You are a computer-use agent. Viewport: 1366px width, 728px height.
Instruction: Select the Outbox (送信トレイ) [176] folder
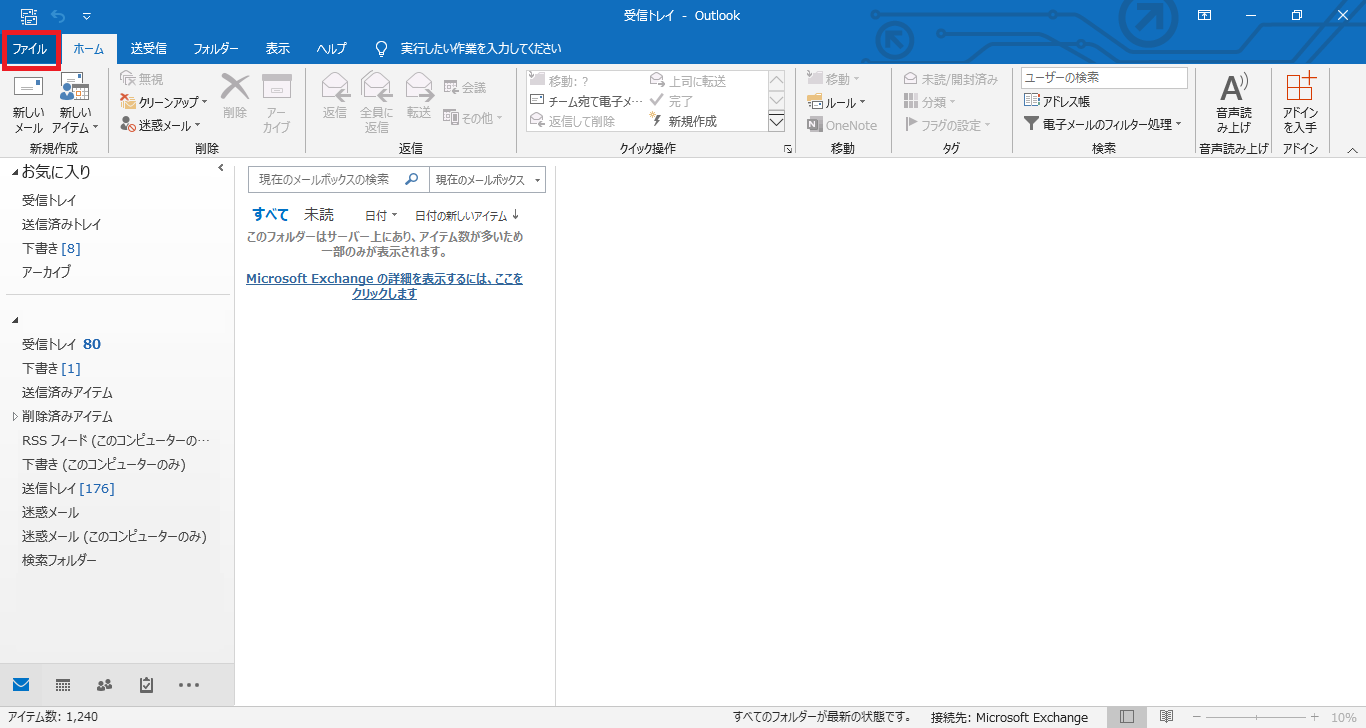coord(68,488)
